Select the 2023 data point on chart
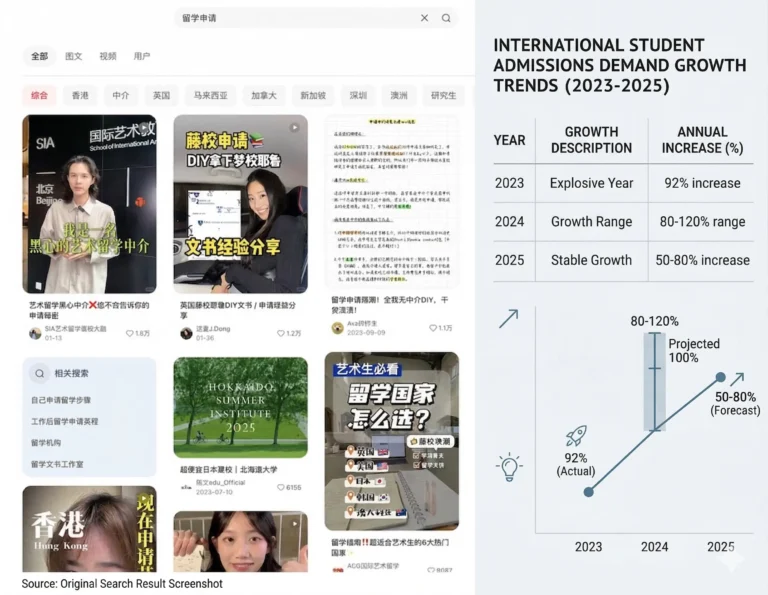The height and width of the screenshot is (595, 768). tap(589, 492)
